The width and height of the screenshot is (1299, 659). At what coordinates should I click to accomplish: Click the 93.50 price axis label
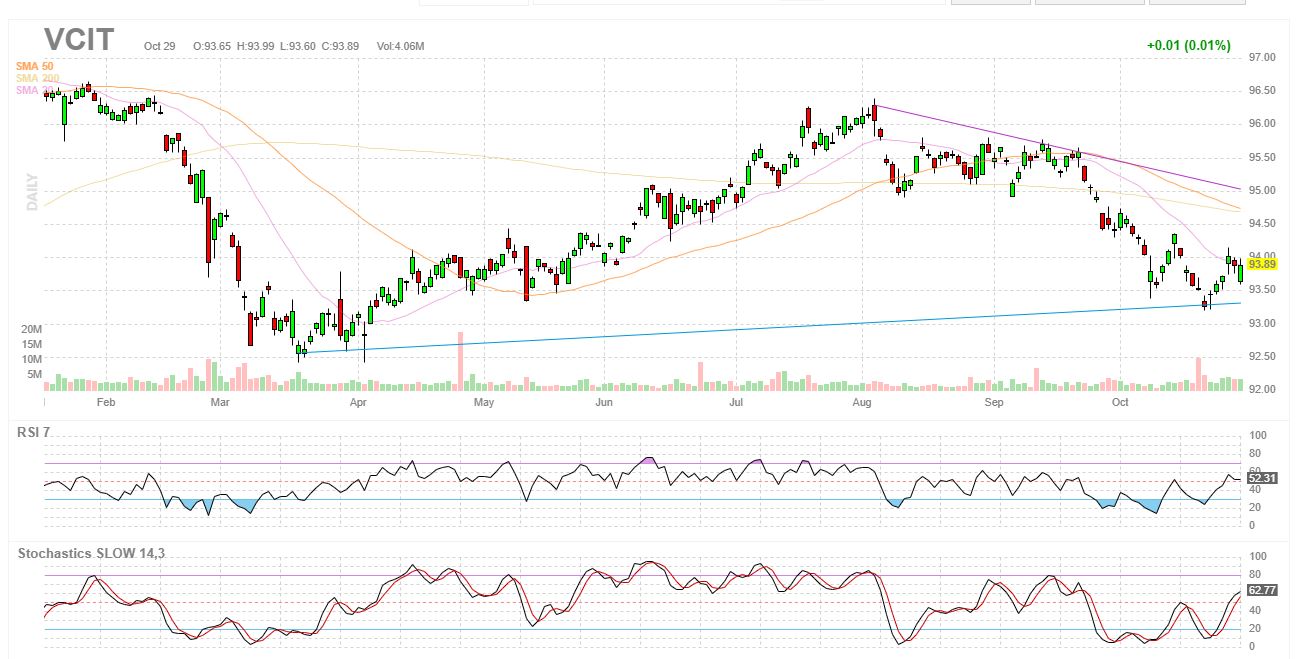[x=1262, y=290]
